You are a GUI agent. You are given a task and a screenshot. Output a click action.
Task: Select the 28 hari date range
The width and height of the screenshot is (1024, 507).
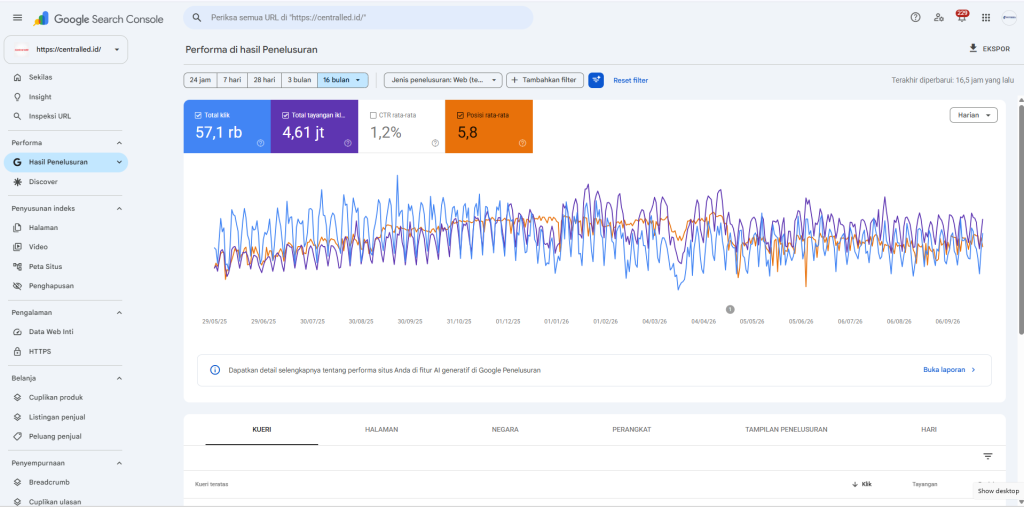pos(264,80)
